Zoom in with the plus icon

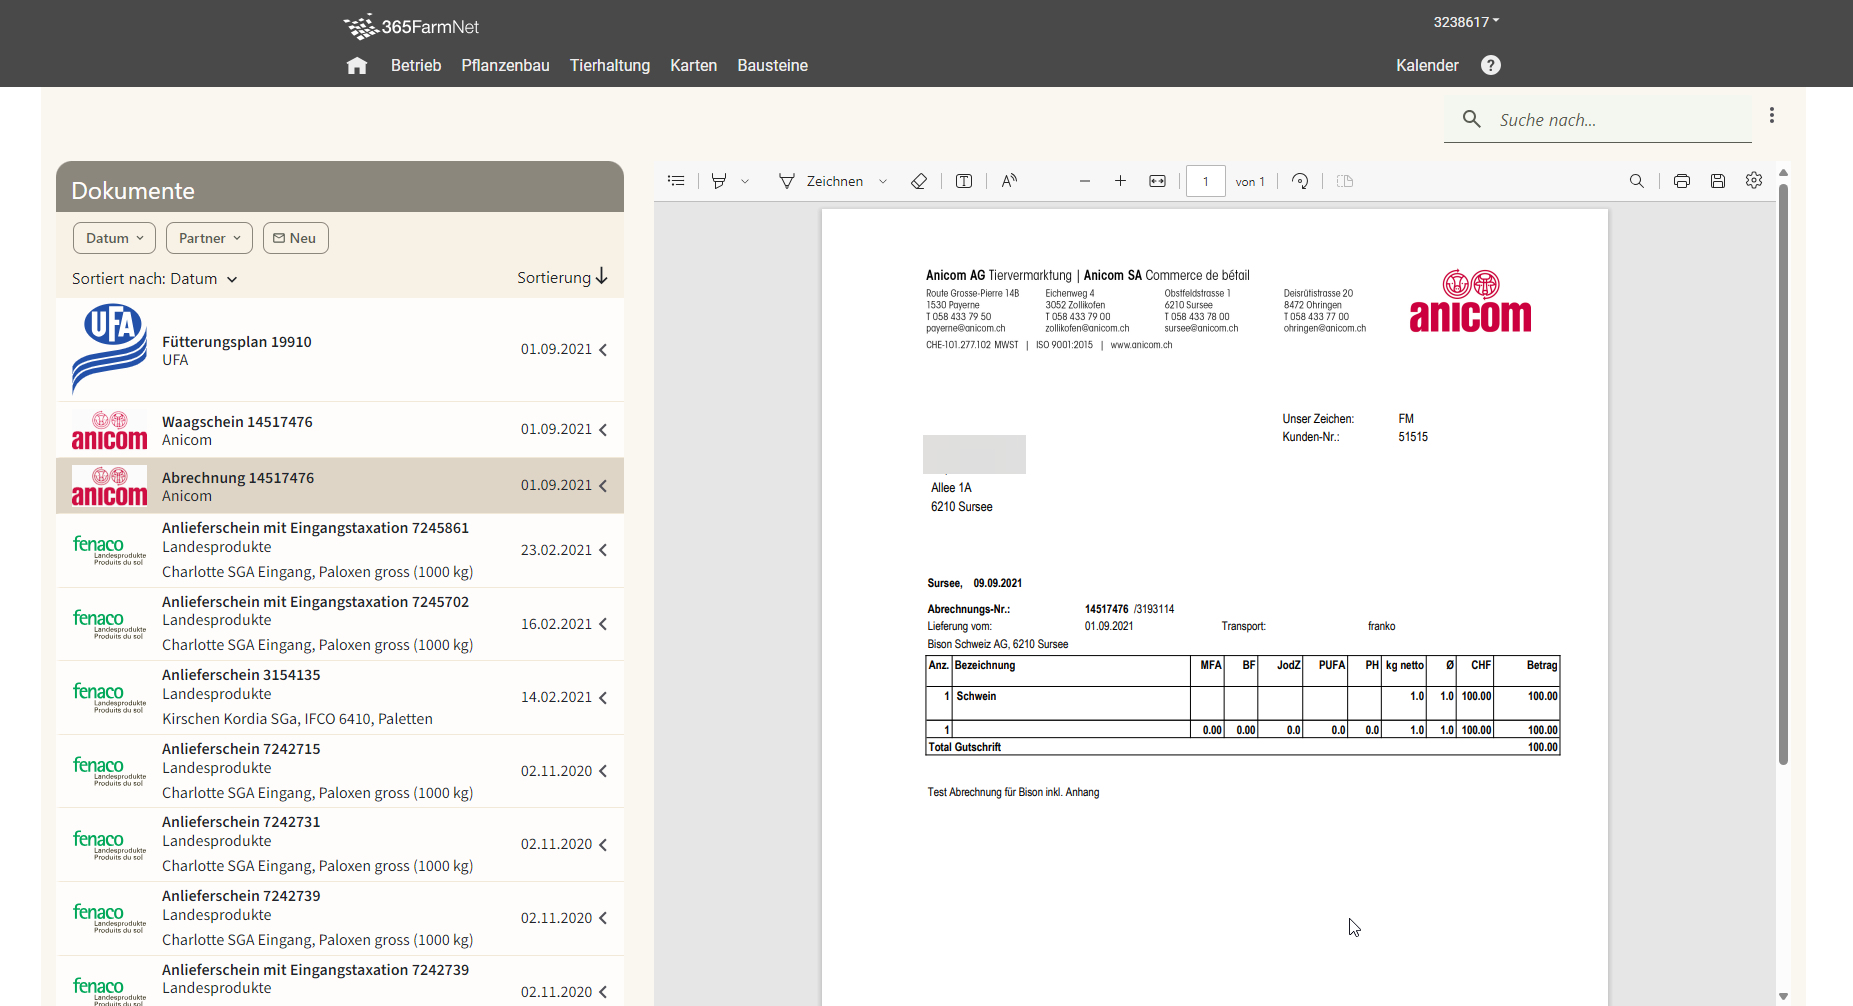[x=1120, y=181]
